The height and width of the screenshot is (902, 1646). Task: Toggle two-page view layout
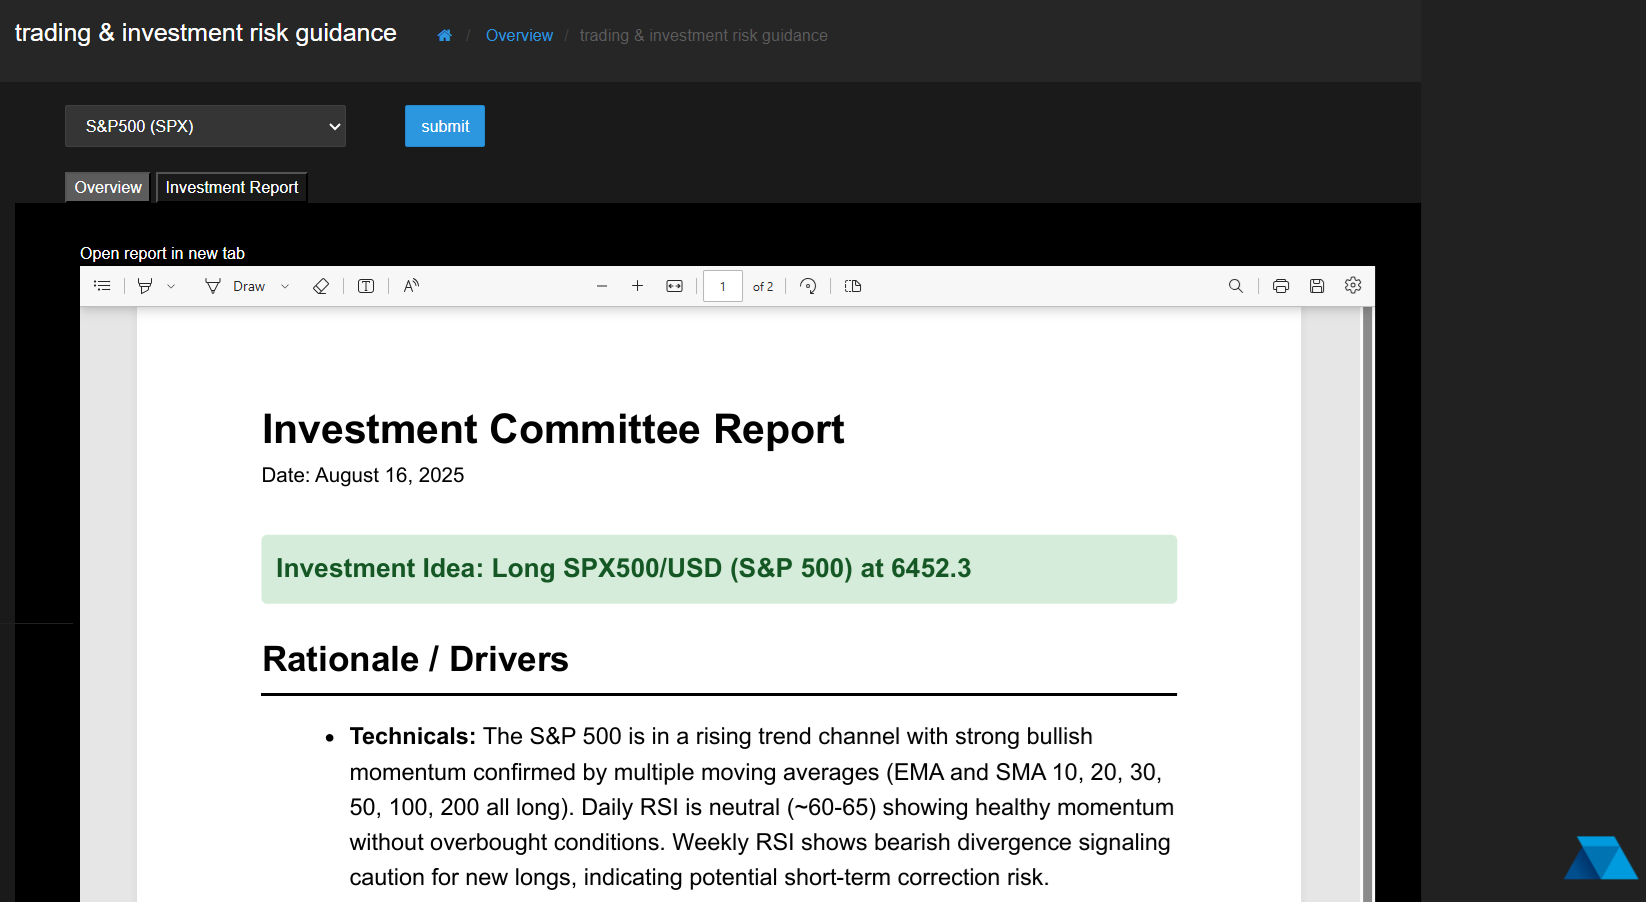[852, 286]
